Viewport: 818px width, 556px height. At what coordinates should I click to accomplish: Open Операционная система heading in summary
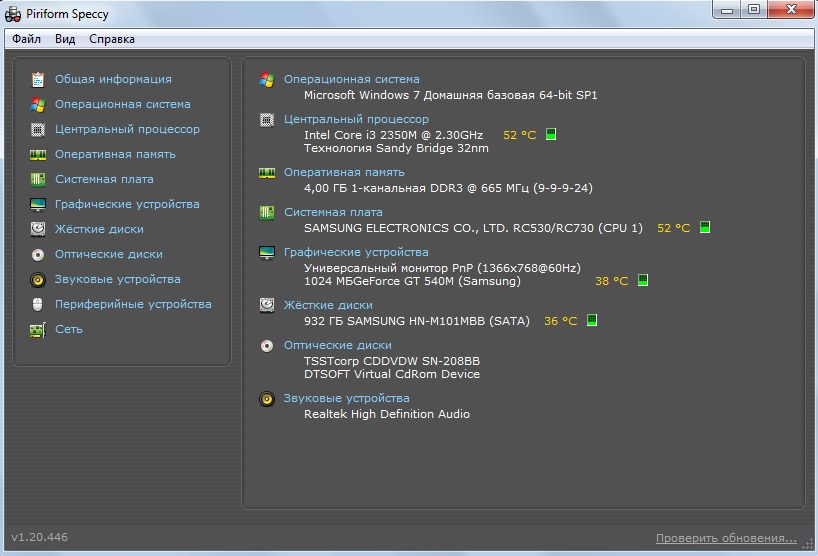(x=352, y=79)
